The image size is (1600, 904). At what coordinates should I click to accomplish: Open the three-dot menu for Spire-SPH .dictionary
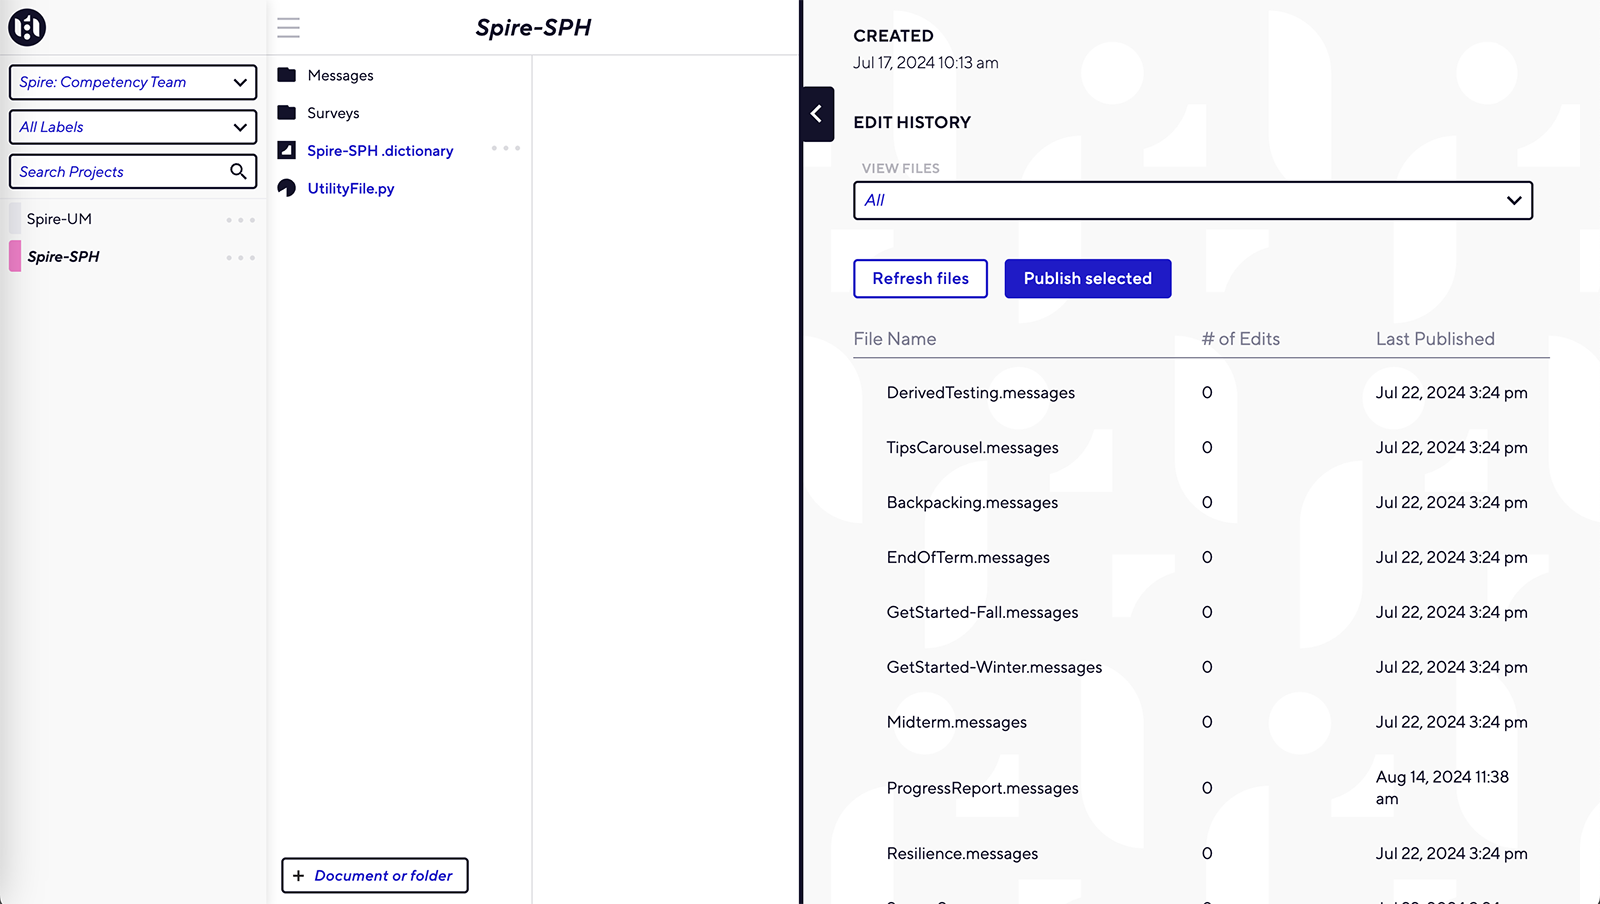[506, 149]
